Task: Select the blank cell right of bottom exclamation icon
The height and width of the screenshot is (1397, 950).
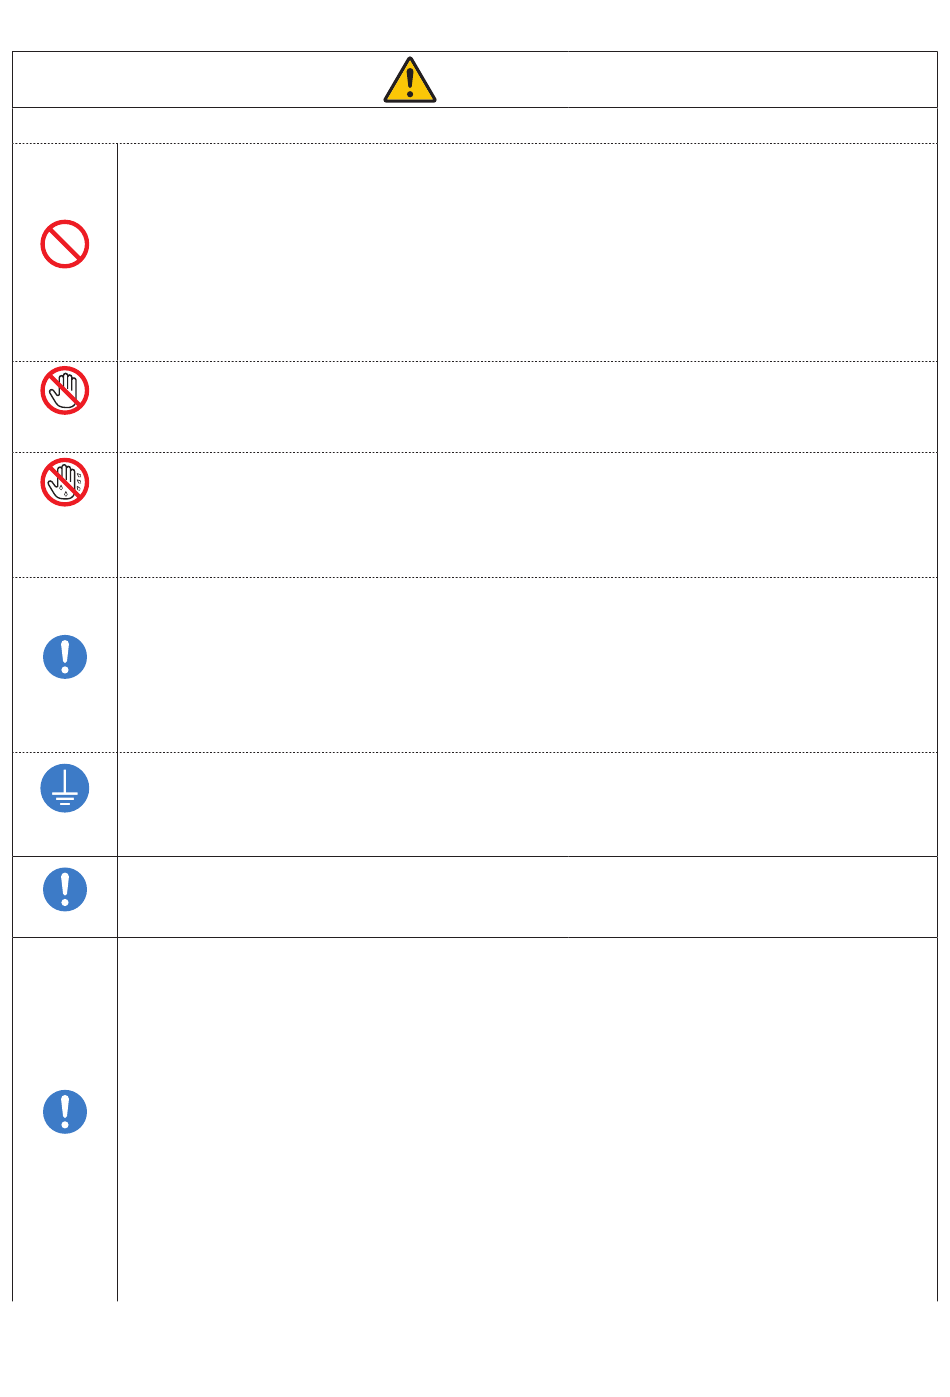Action: [527, 1119]
